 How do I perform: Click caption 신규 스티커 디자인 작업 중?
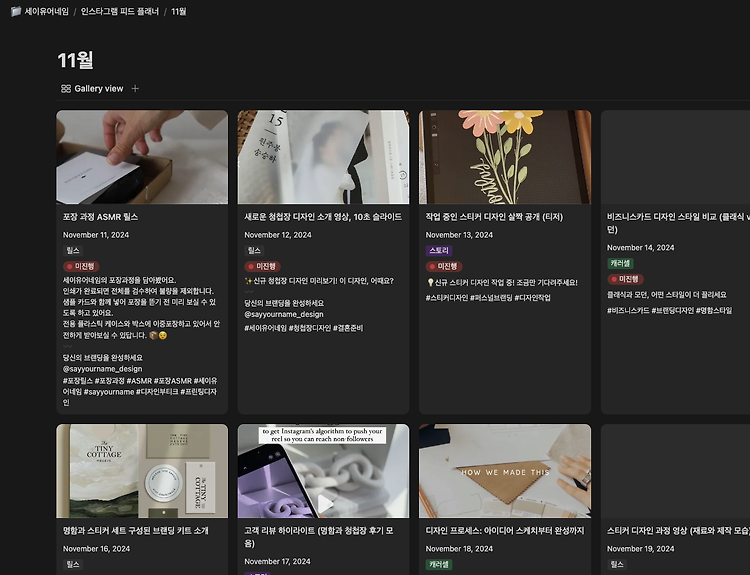tap(502, 283)
